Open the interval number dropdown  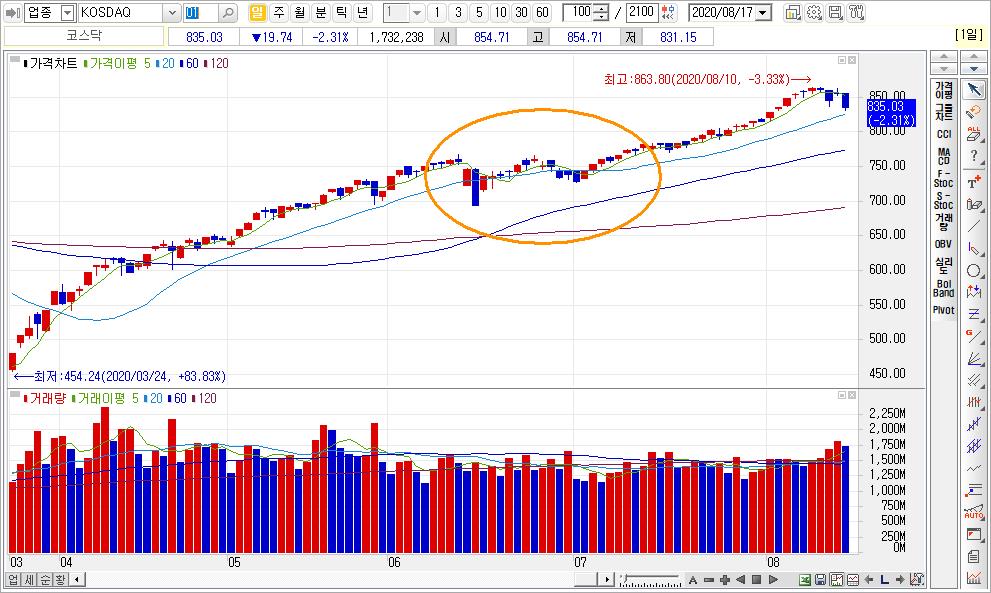click(416, 12)
